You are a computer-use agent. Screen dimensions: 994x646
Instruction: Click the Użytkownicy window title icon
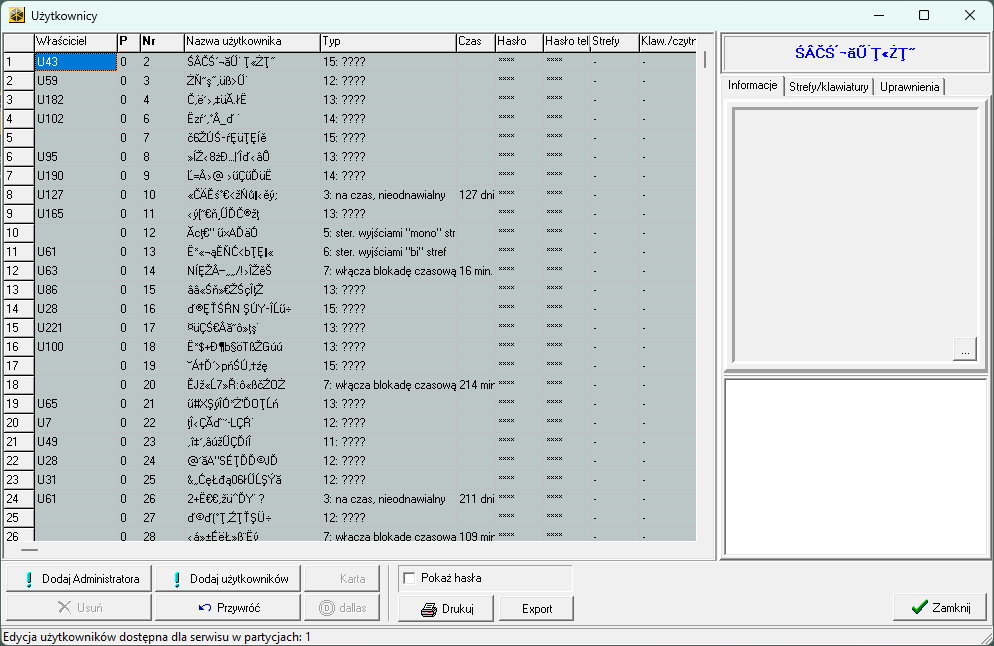[x=16, y=15]
